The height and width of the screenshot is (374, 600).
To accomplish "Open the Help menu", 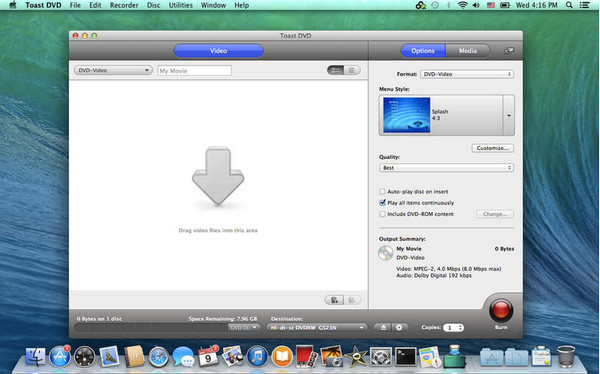I will (241, 5).
